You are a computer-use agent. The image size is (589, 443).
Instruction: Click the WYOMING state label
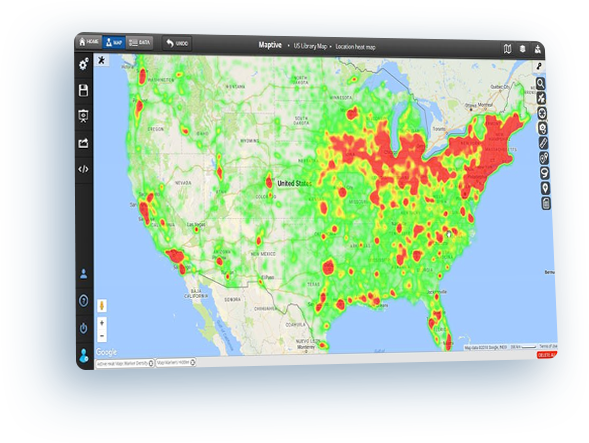click(250, 141)
